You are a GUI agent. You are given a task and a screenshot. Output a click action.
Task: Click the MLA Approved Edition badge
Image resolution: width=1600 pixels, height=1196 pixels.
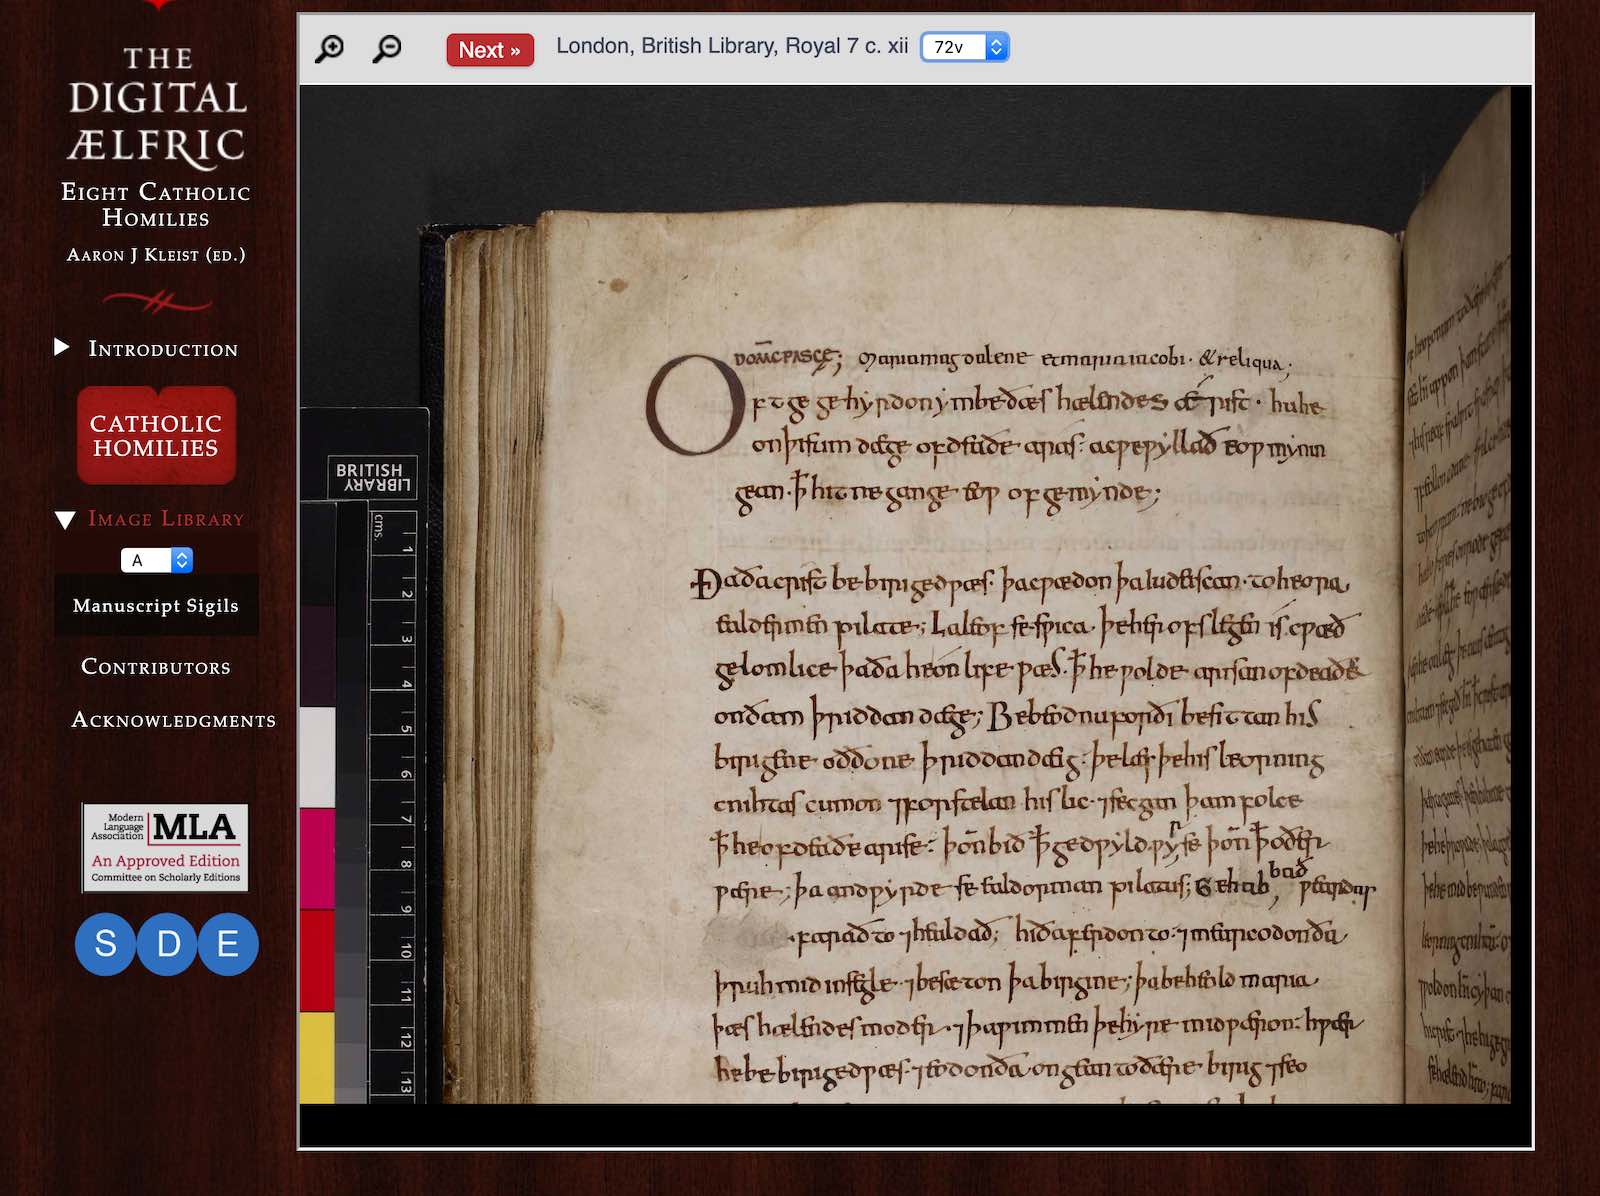click(x=166, y=847)
